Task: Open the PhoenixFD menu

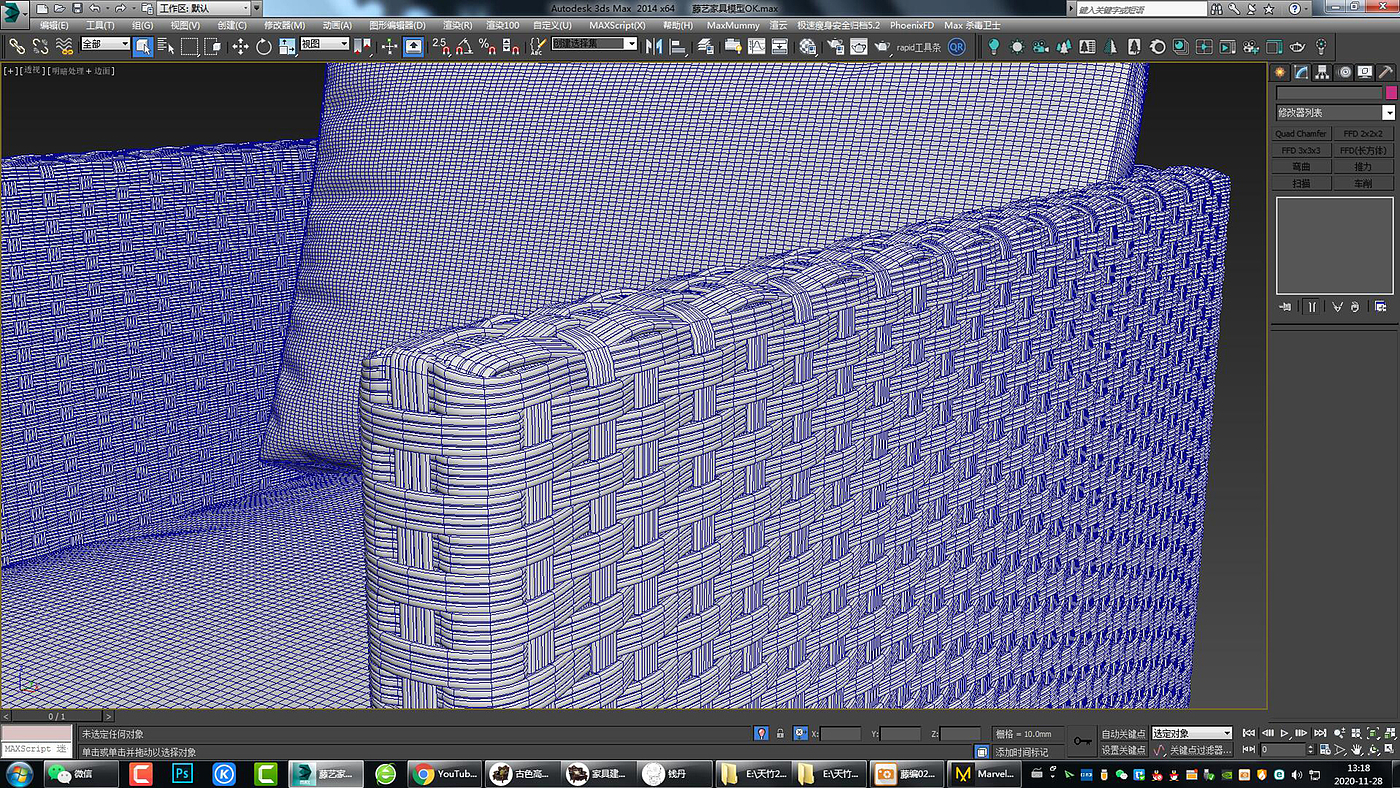Action: coord(911,25)
